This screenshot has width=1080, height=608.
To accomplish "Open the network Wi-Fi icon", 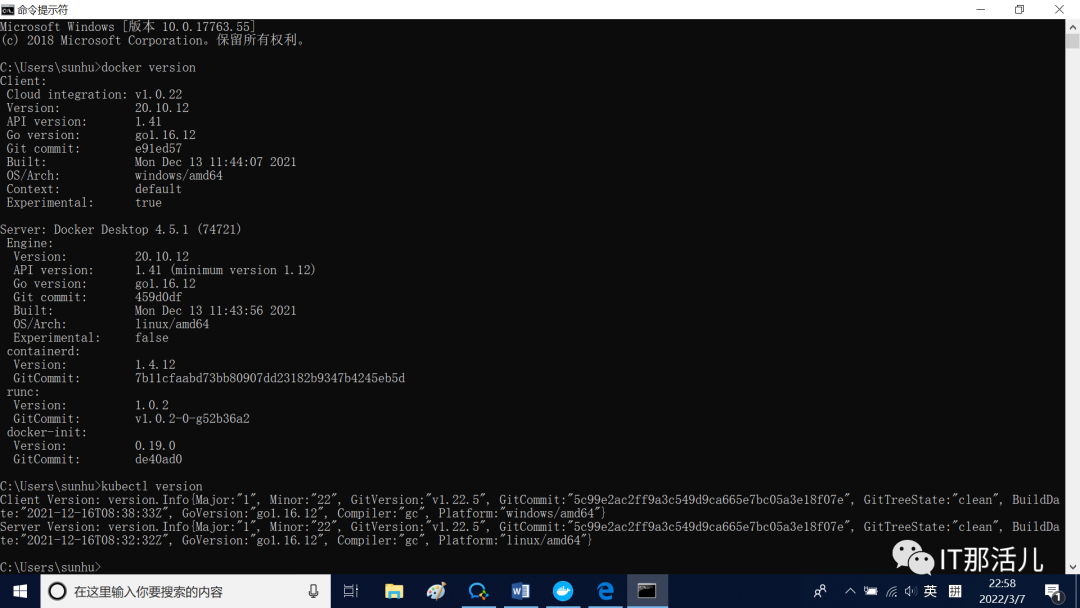I will [891, 591].
